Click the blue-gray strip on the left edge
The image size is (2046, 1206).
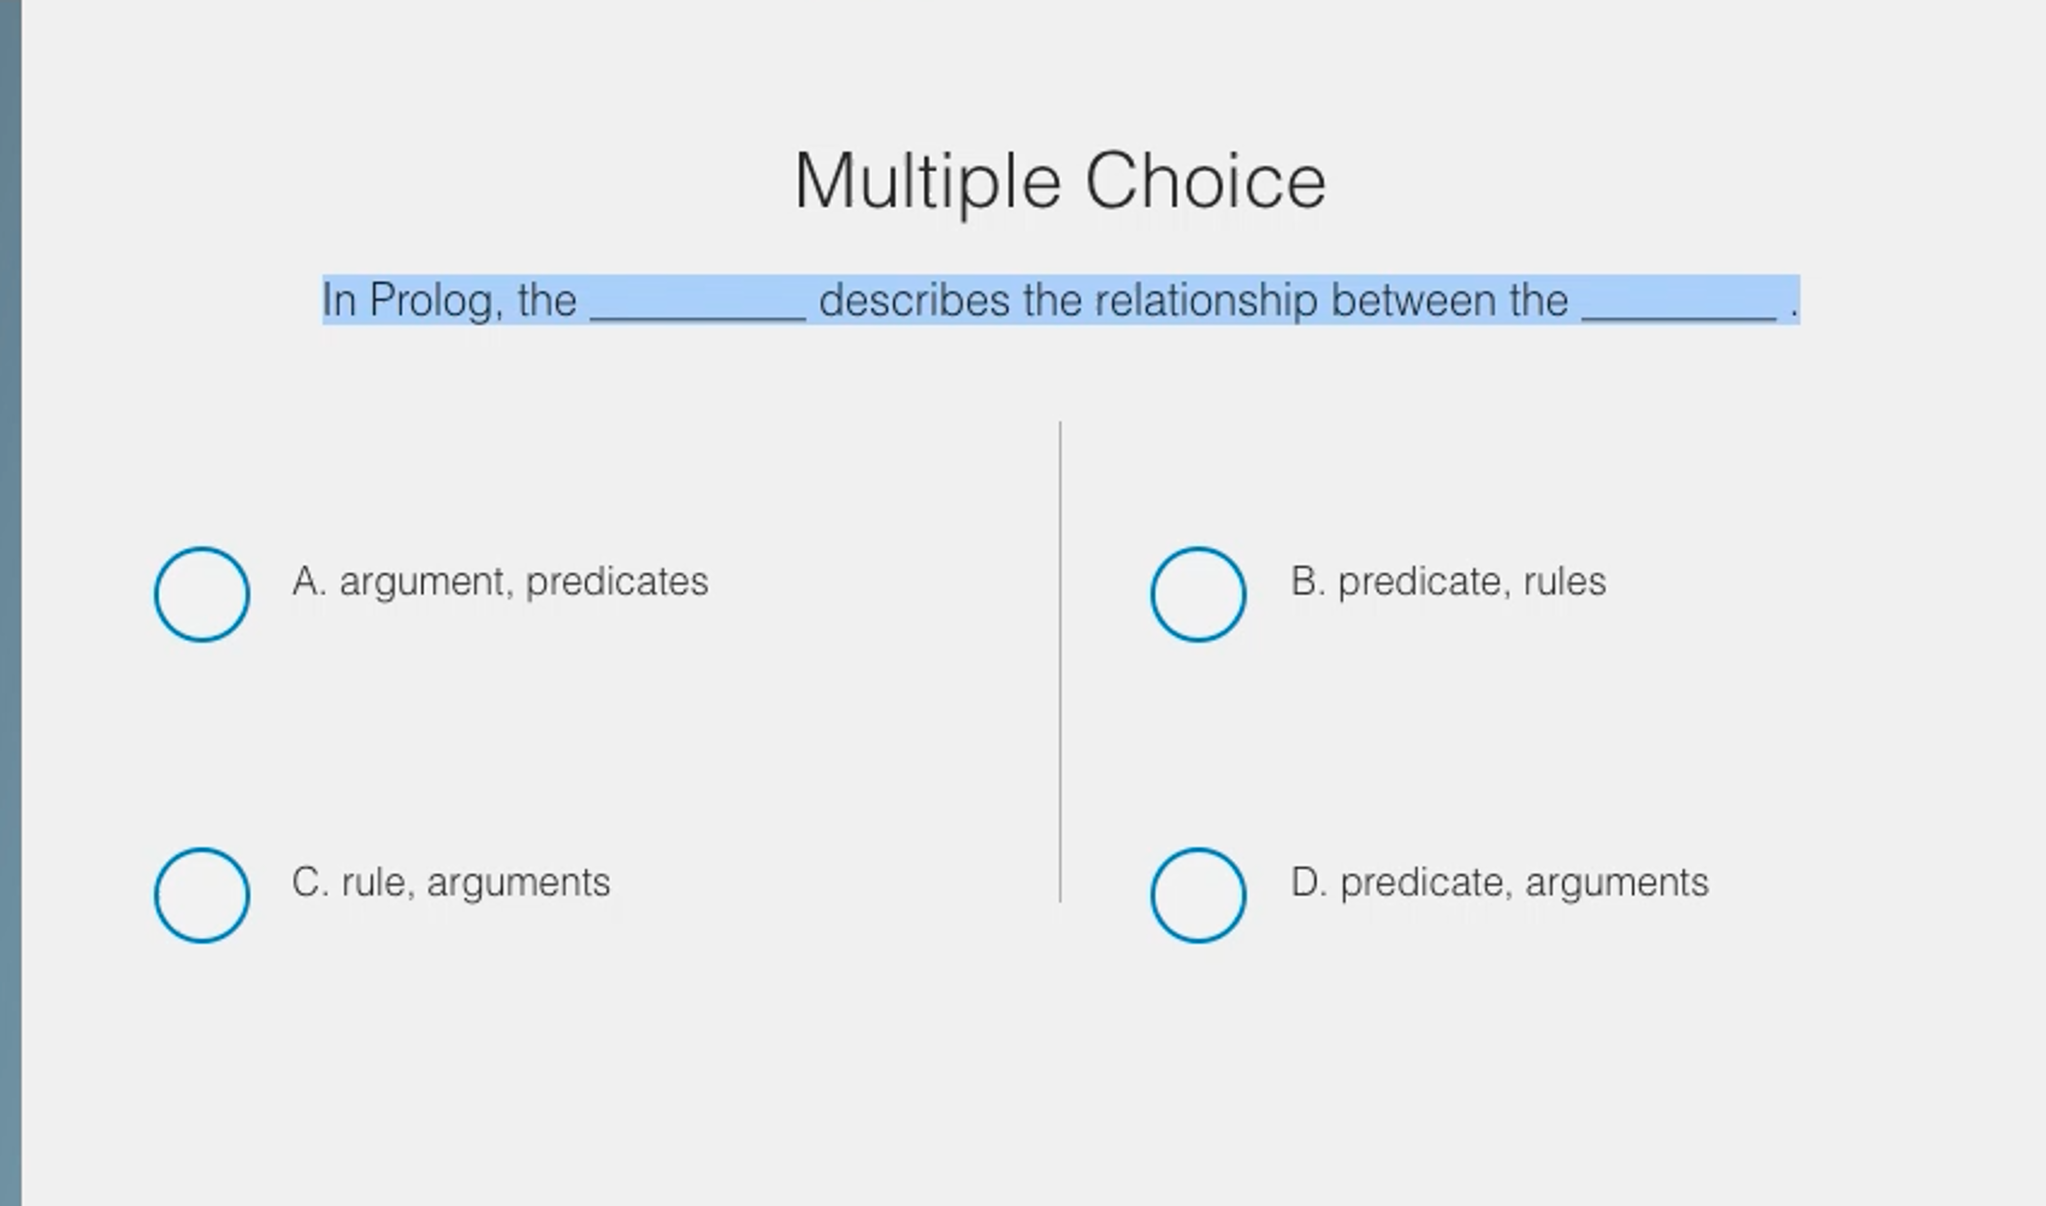[x=10, y=600]
